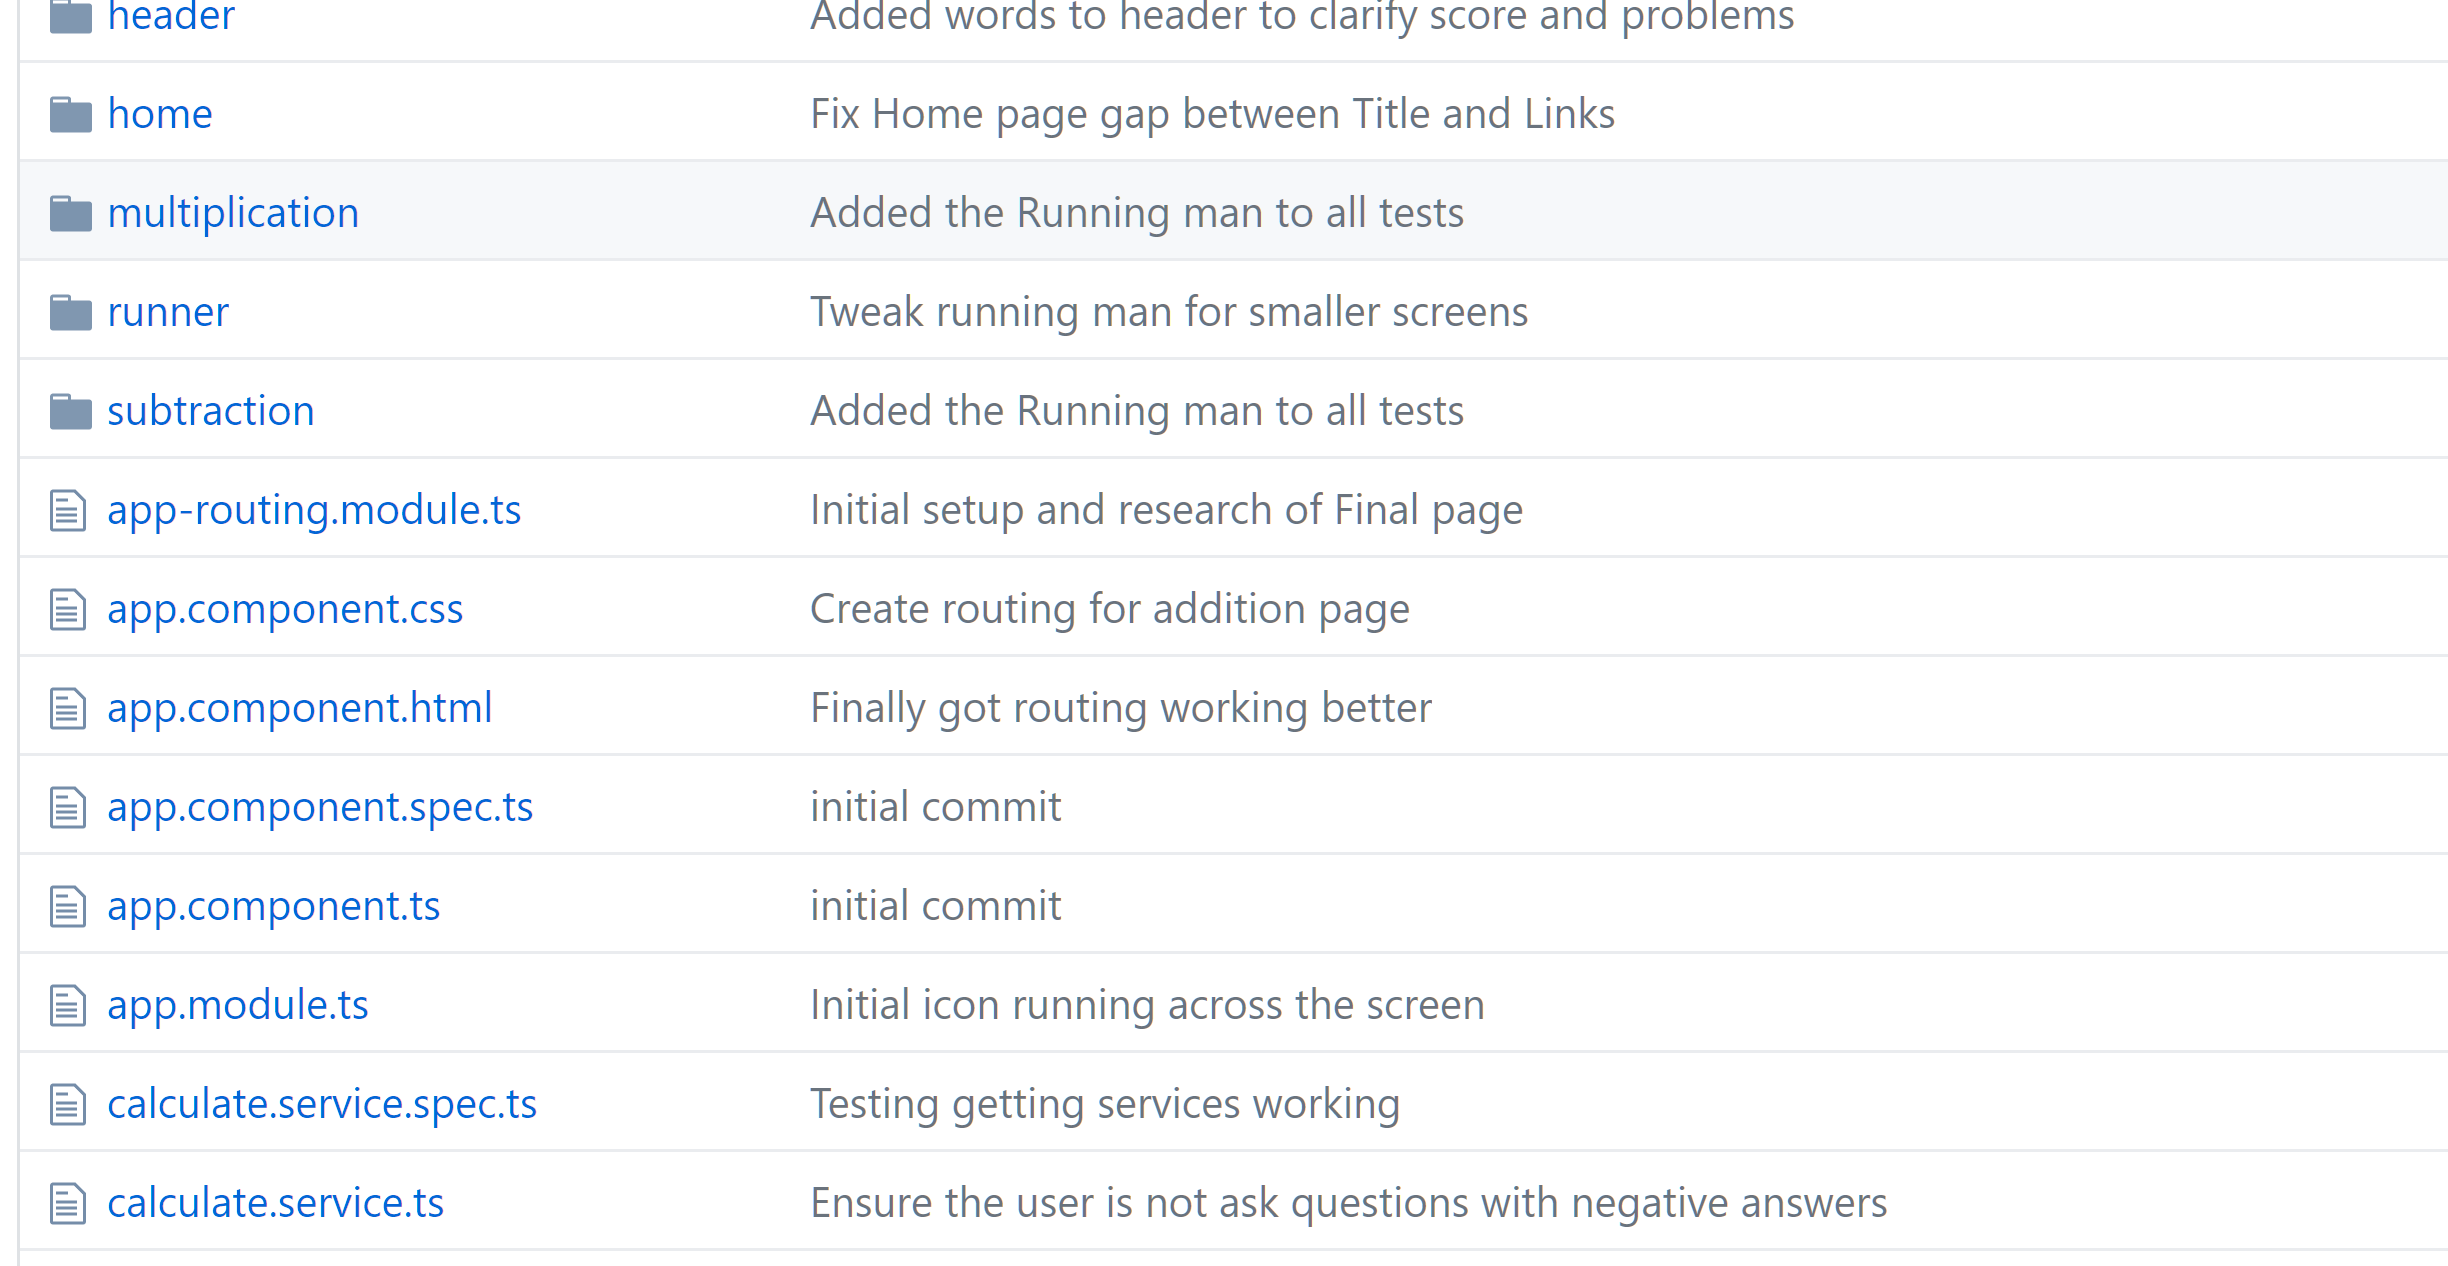Click file icon beside app.module.ts
This screenshot has height=1266, width=2448.
pyautogui.click(x=68, y=1005)
